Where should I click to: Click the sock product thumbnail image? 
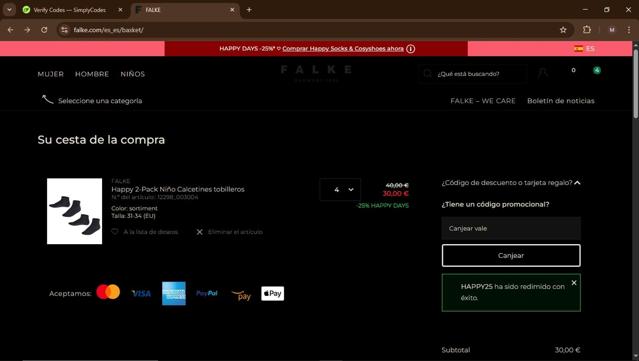(74, 211)
